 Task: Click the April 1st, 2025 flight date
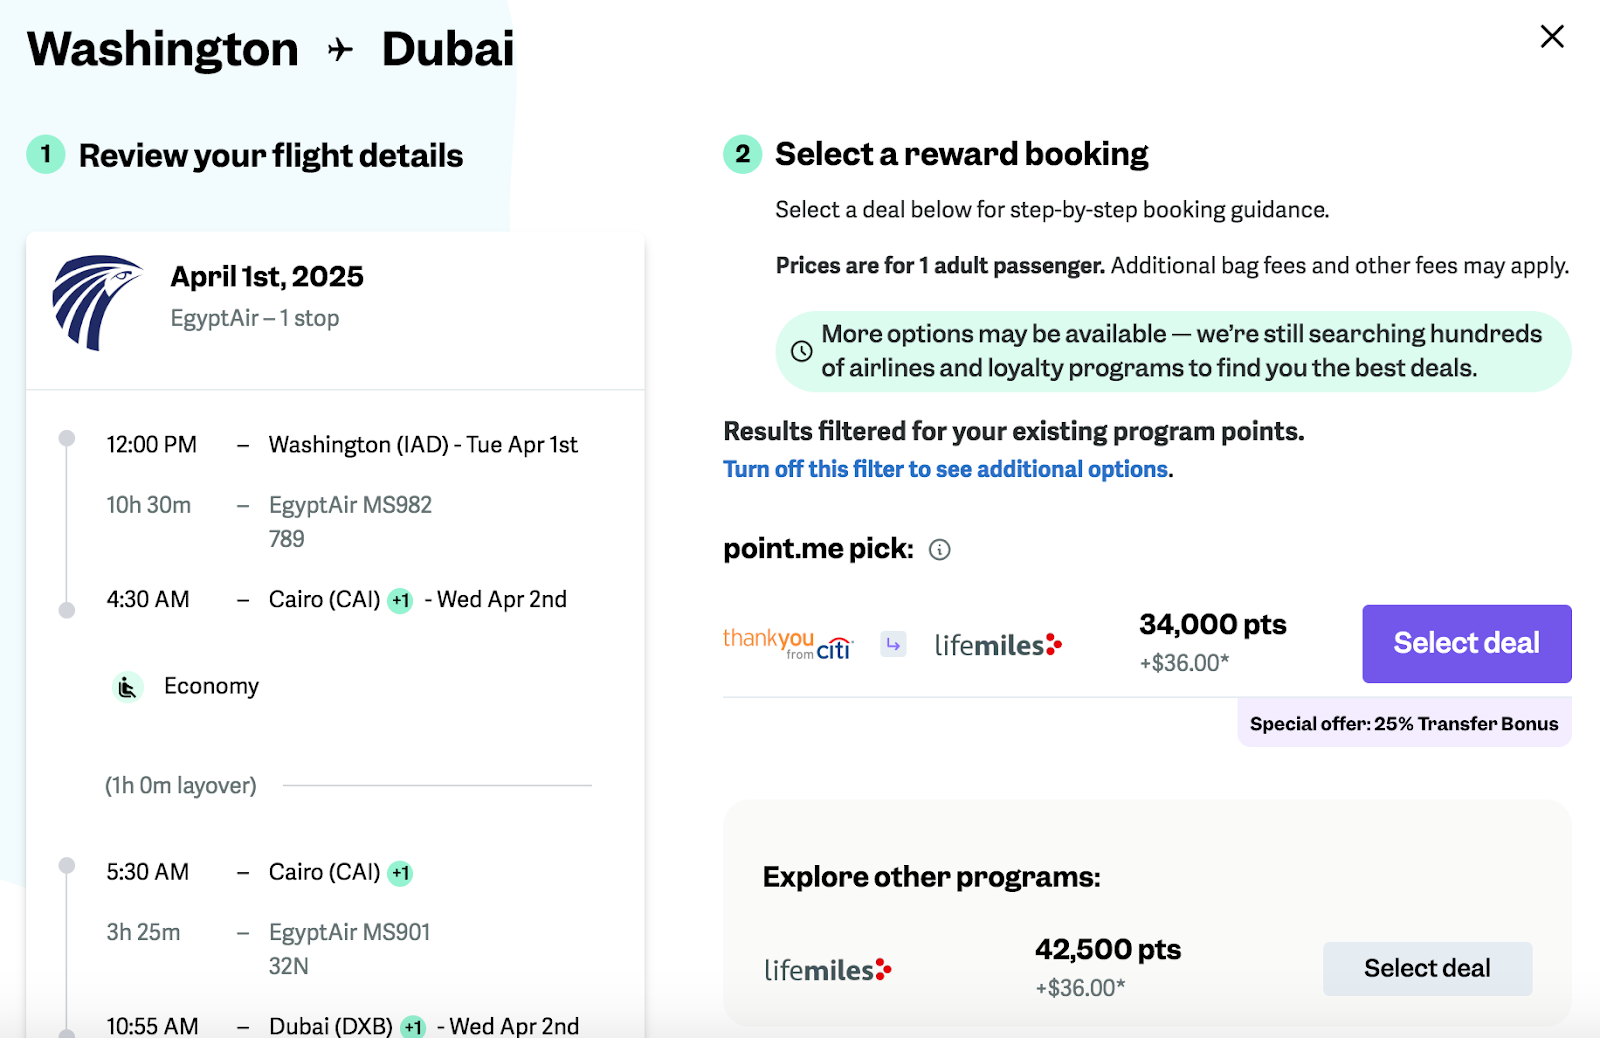267,277
